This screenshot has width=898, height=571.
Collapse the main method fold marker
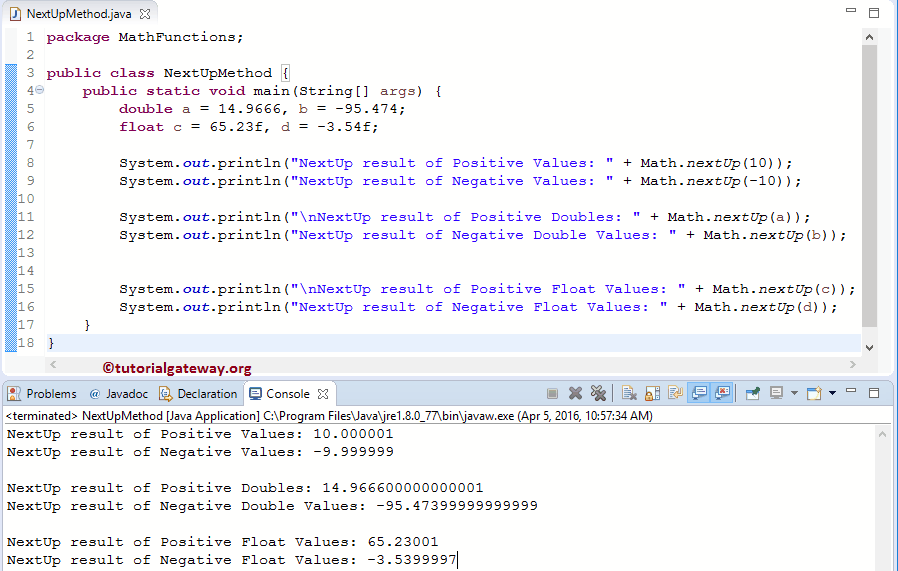[40, 90]
